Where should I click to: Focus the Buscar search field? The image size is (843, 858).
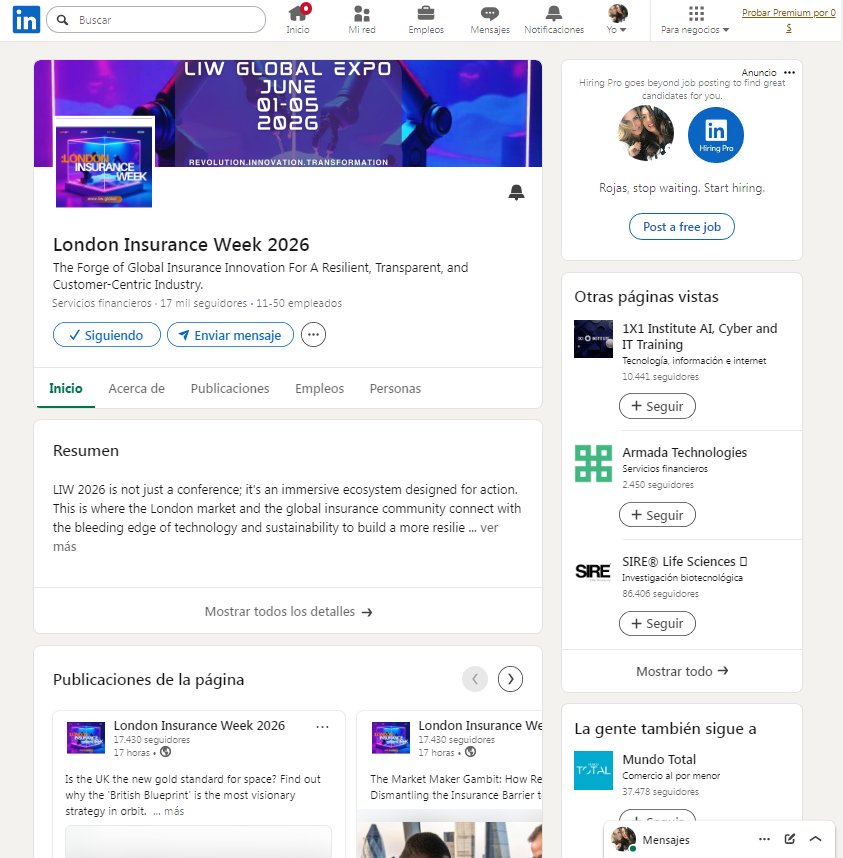[x=156, y=20]
